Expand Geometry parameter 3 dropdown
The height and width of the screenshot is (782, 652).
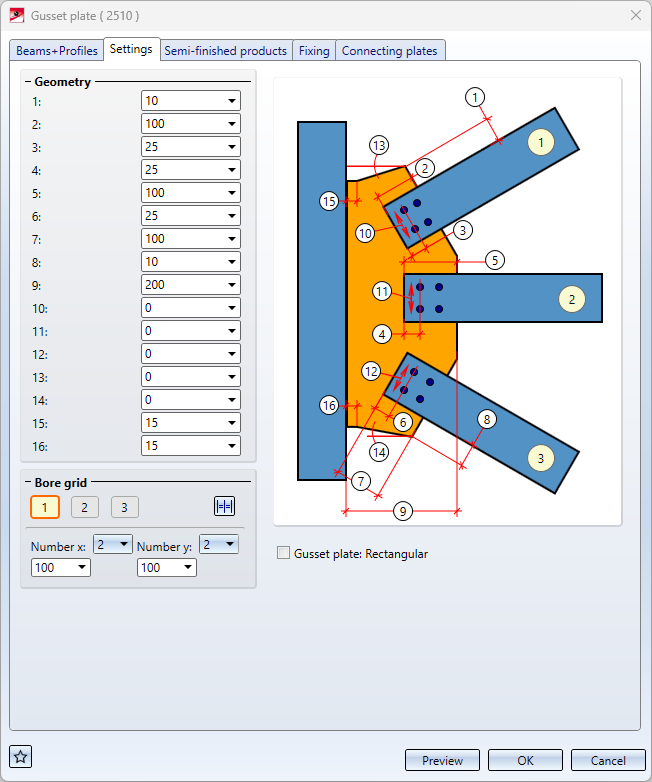[232, 147]
